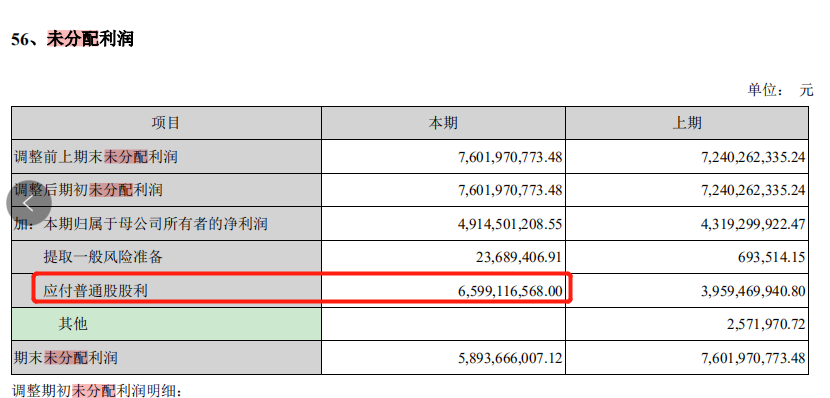The image size is (830, 398).
Task: Click the 提取一般风险准备 row label
Action: tap(103, 257)
